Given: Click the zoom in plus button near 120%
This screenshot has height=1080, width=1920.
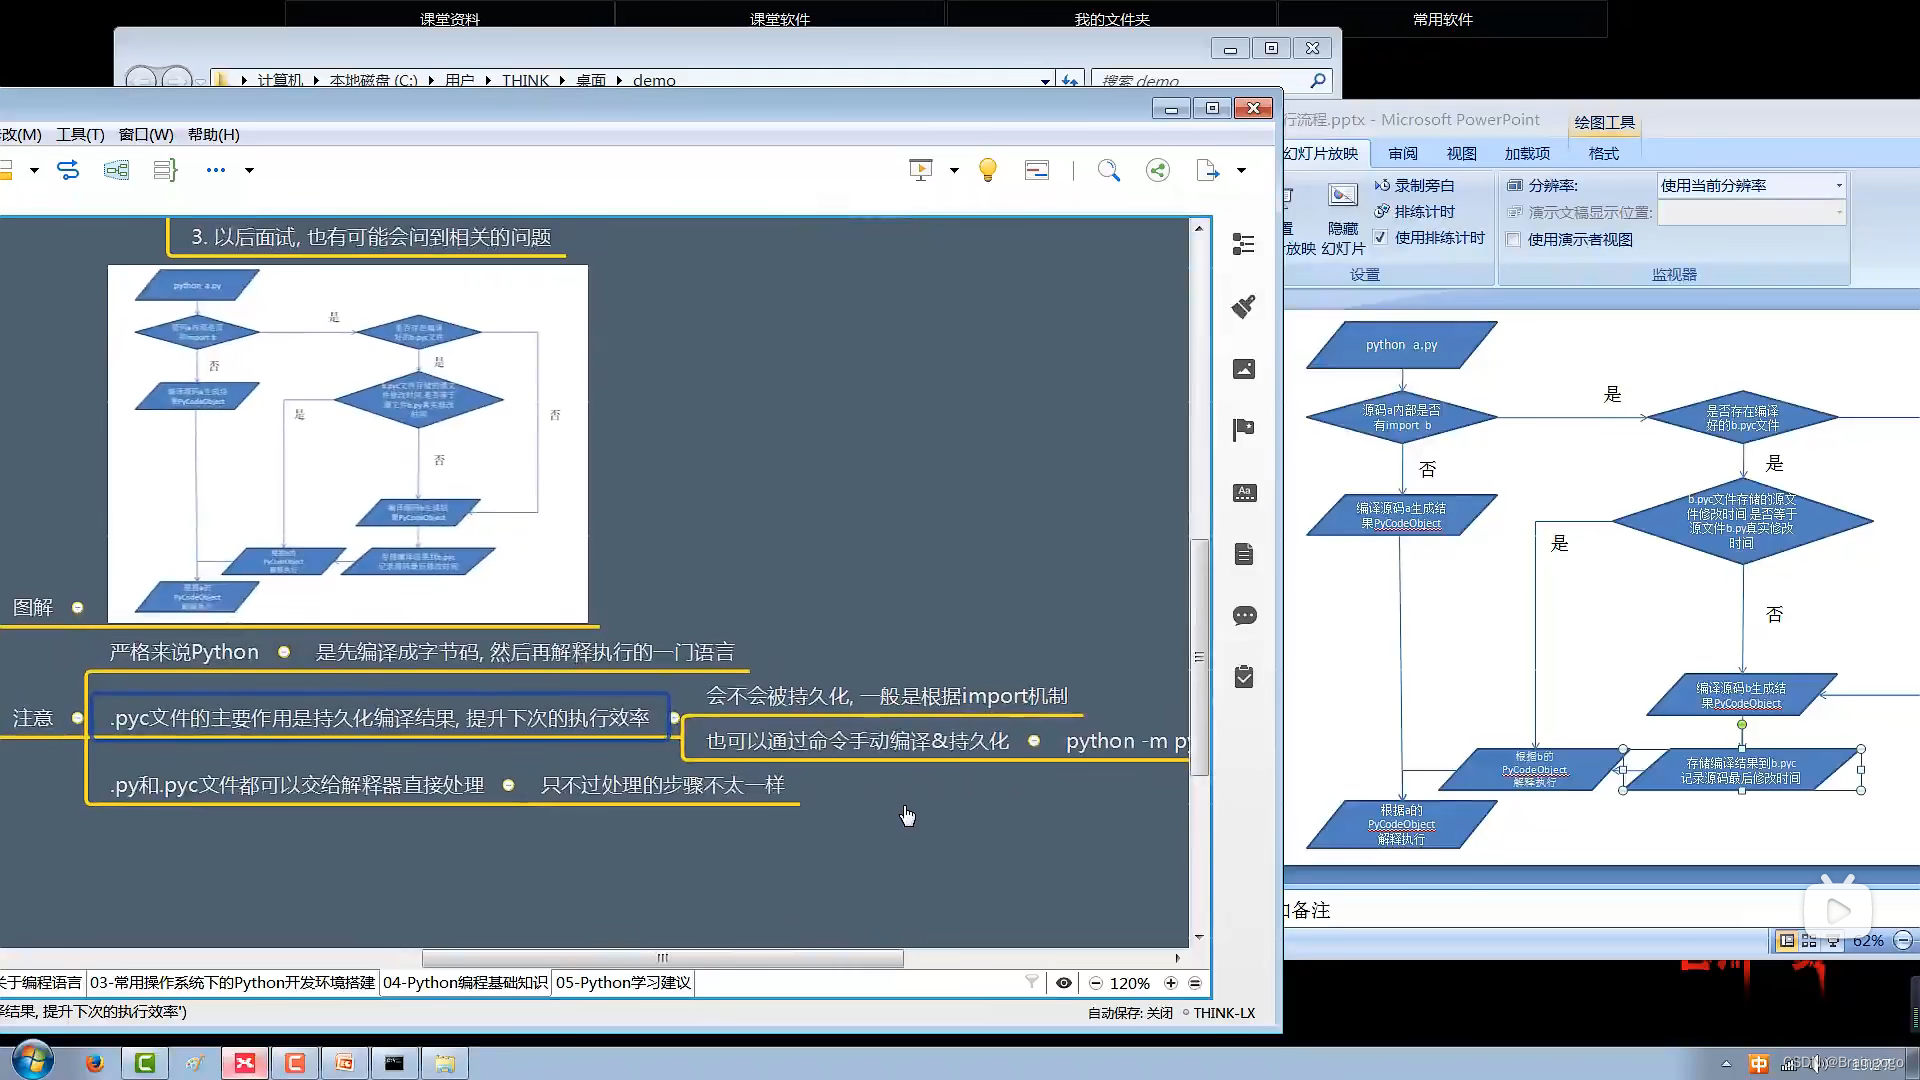Looking at the screenshot, I should coord(1171,983).
